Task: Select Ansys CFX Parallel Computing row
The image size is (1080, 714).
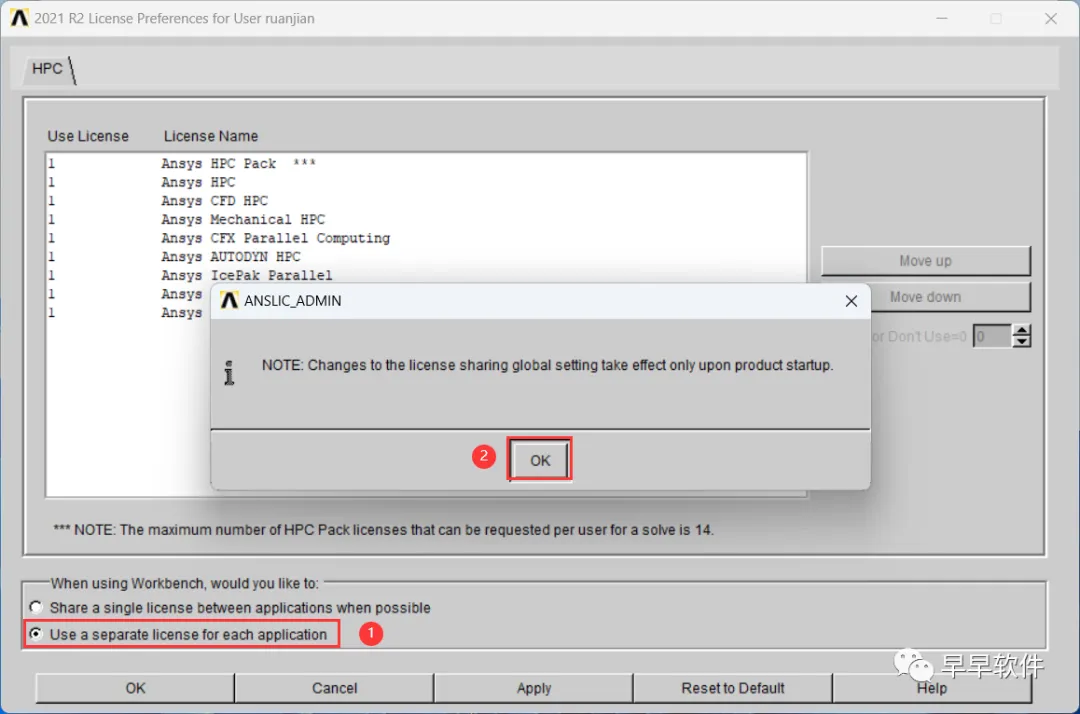Action: click(426, 238)
